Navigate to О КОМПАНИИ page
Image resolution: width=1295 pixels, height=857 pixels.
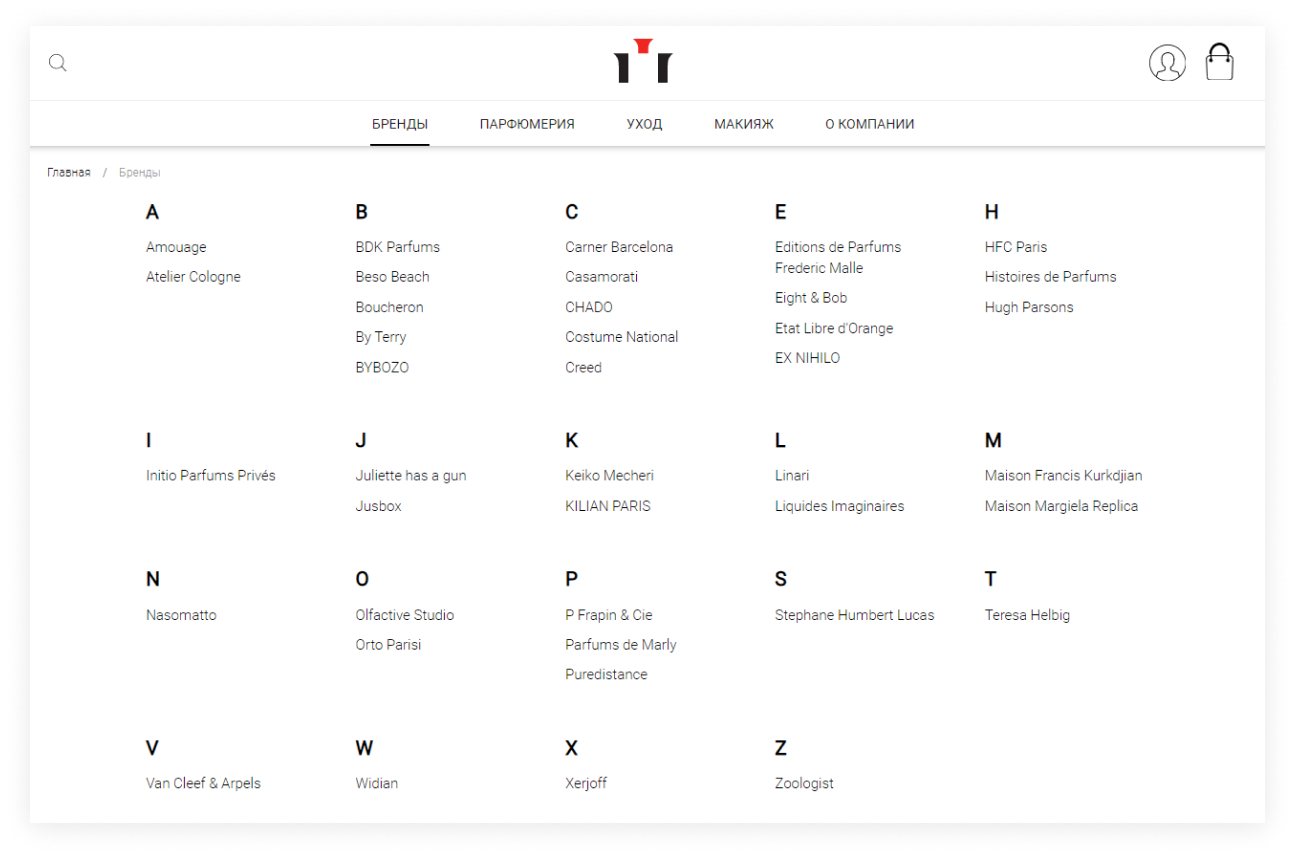pyautogui.click(x=869, y=124)
